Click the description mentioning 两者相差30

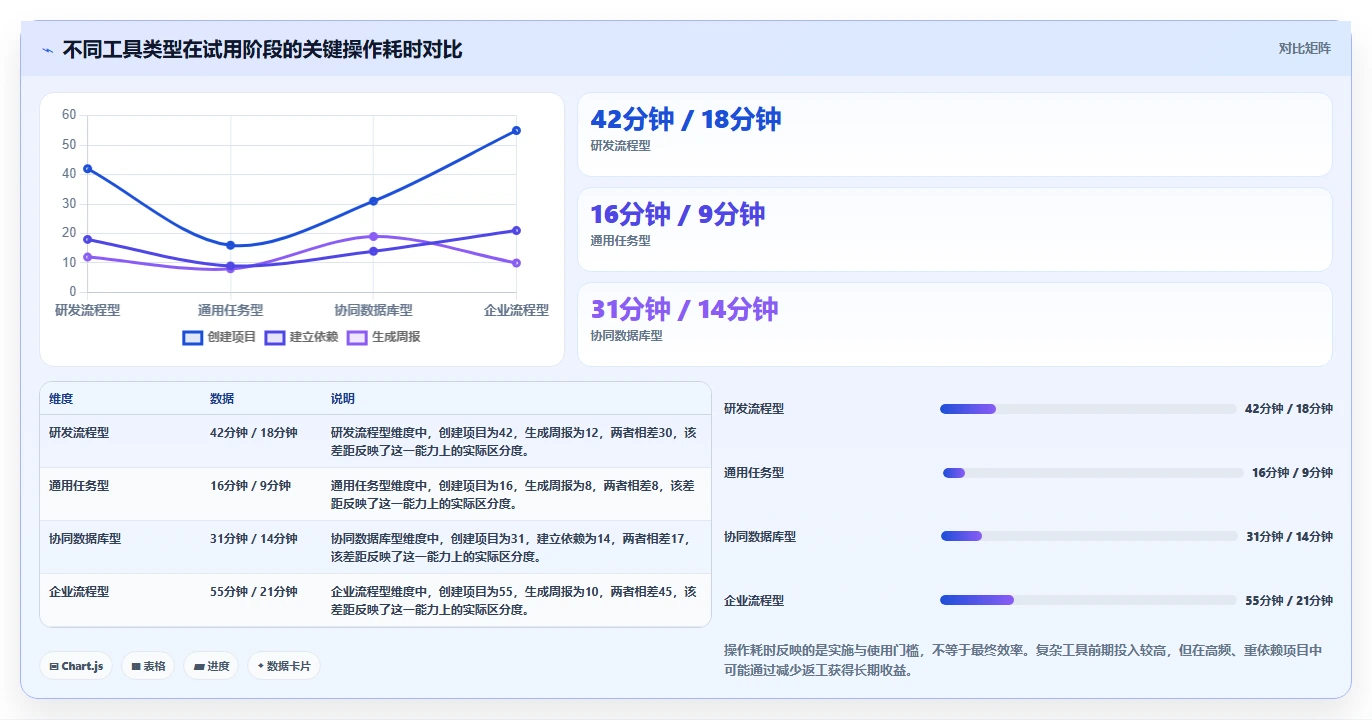coord(514,441)
